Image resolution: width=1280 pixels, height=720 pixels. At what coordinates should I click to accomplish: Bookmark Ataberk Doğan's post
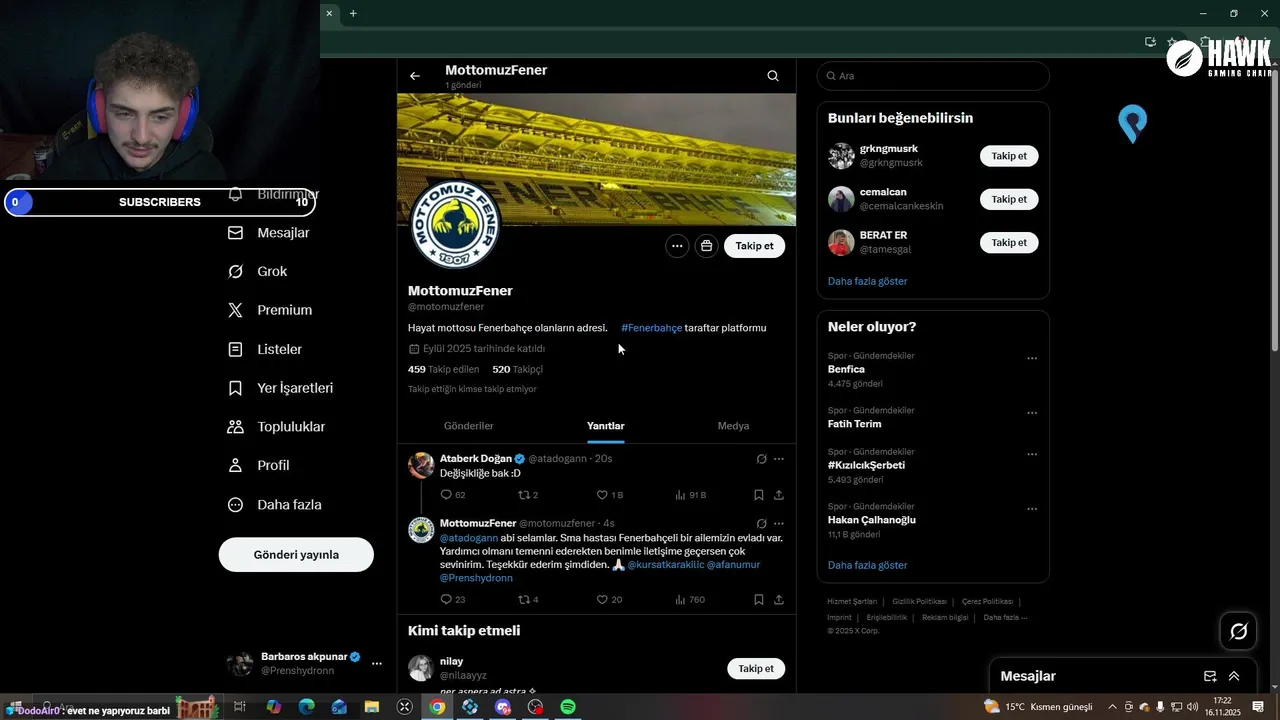click(x=759, y=495)
